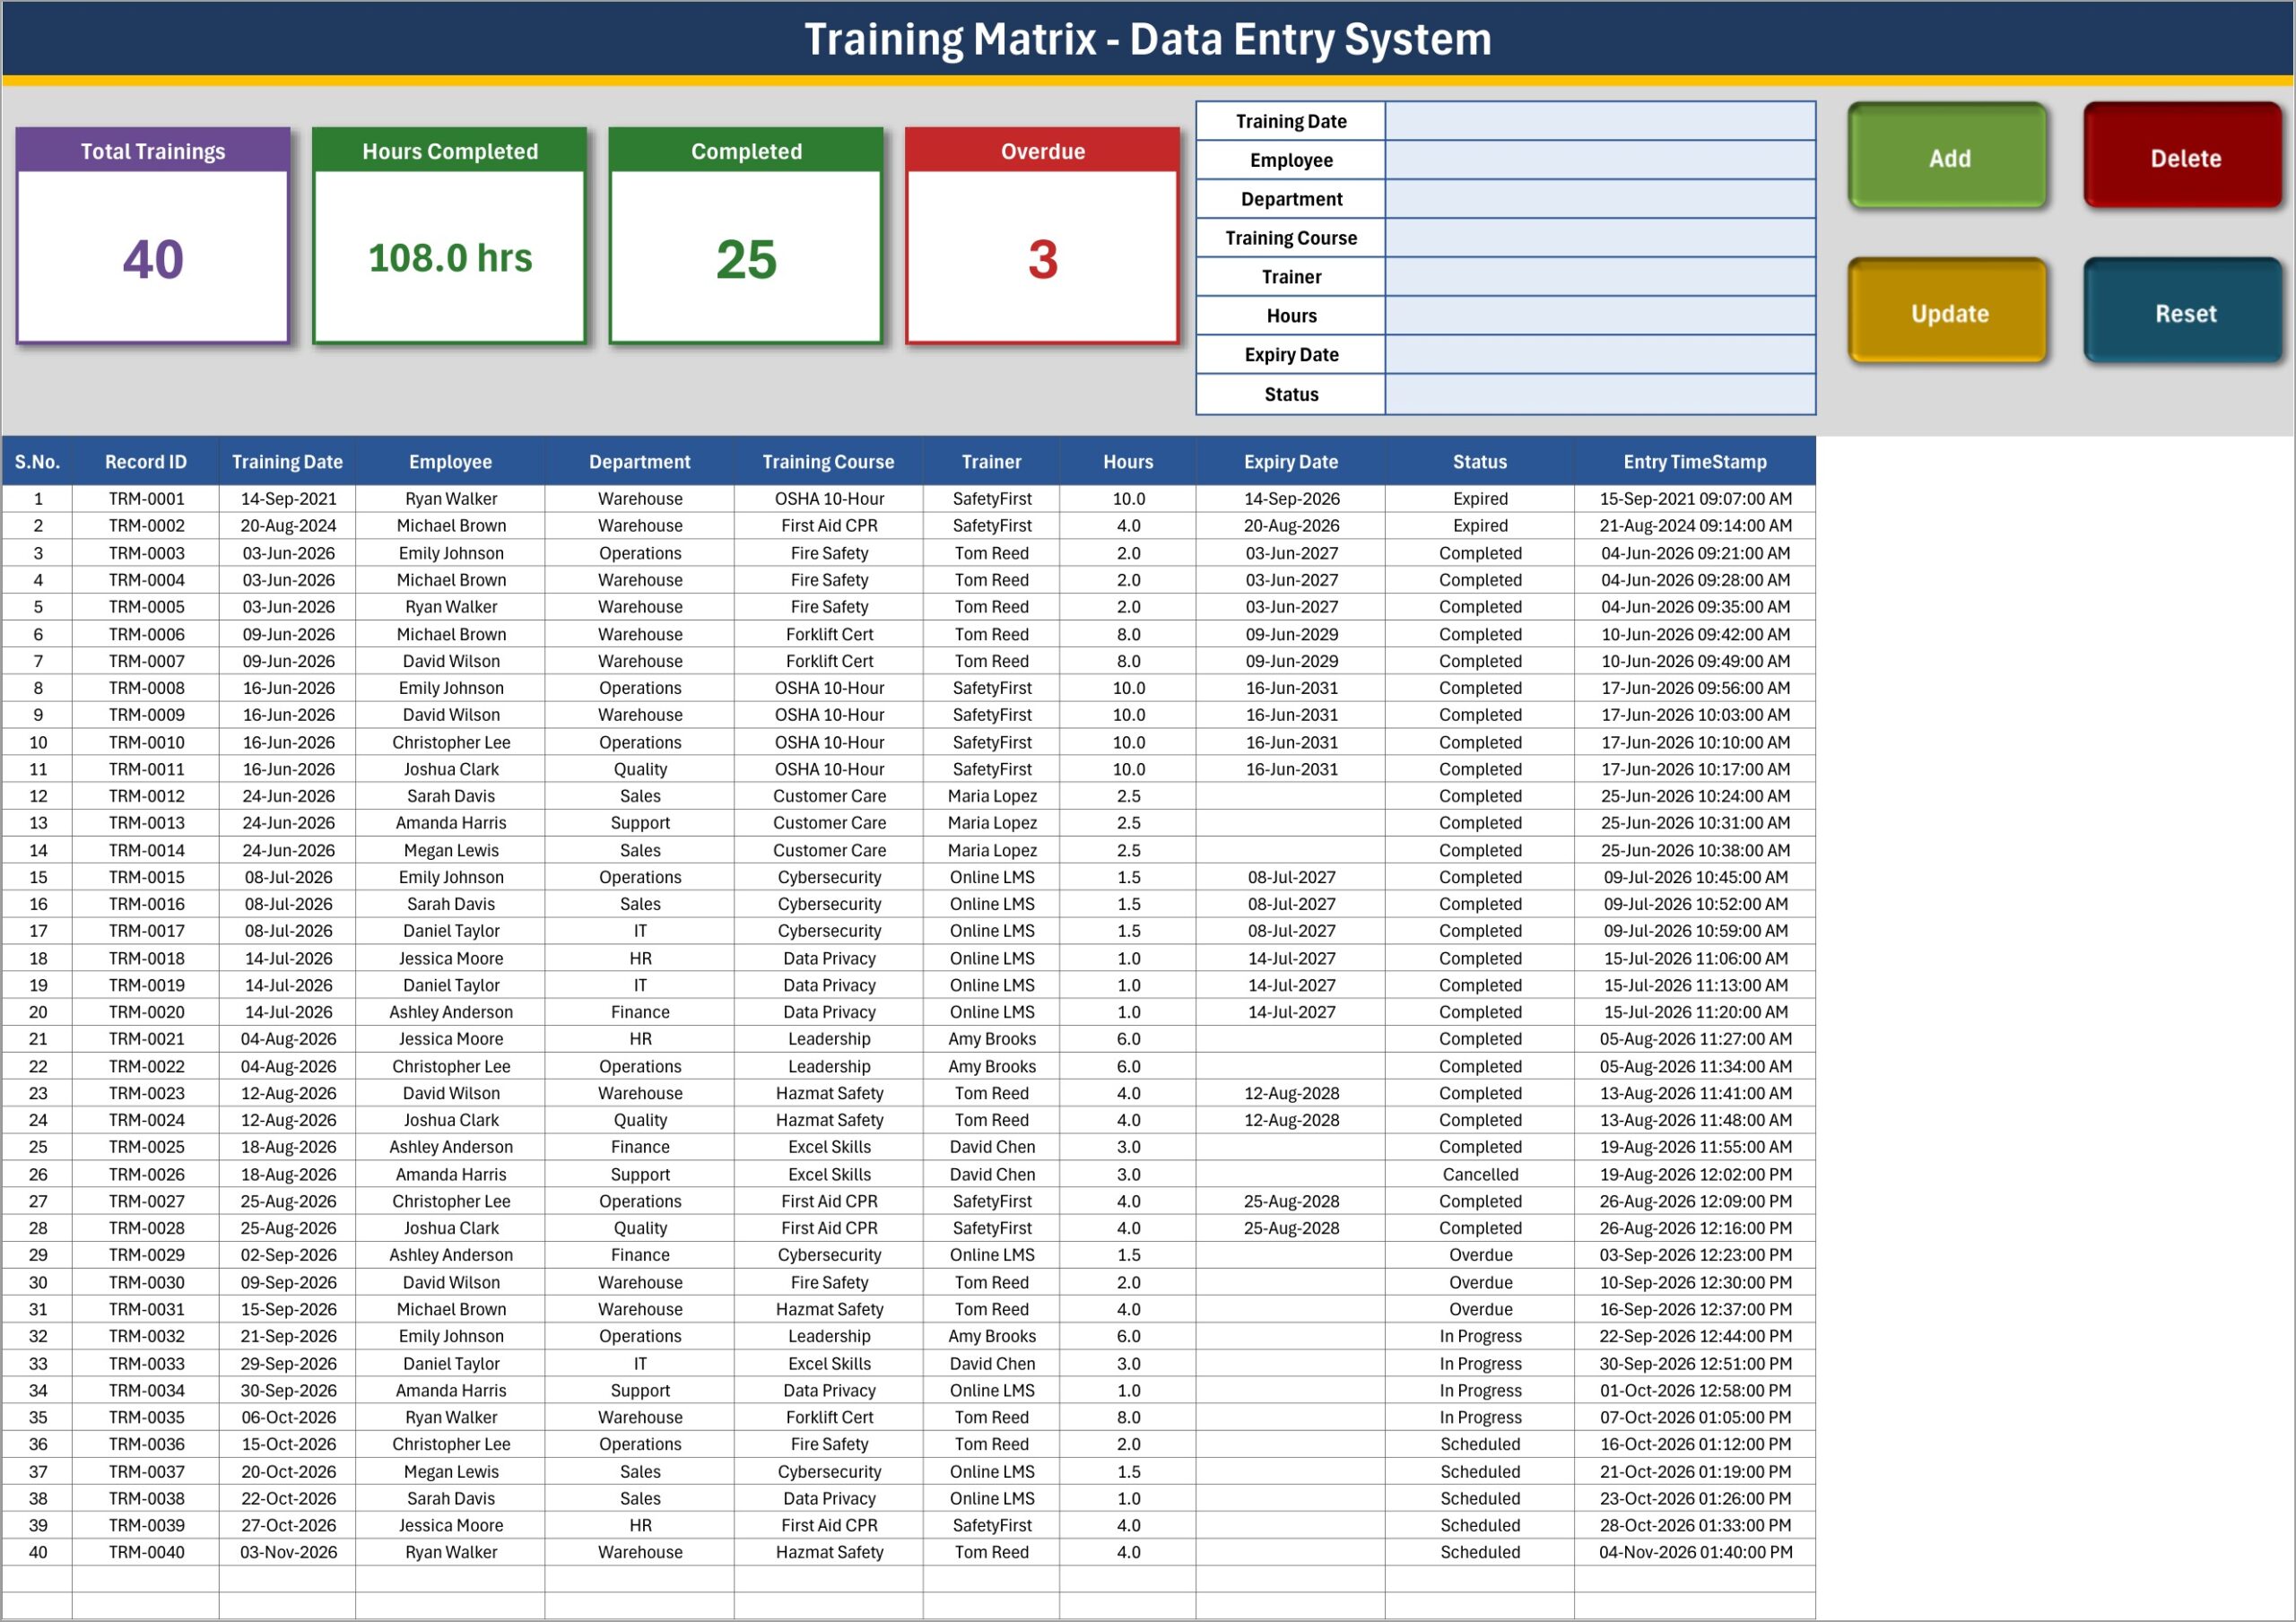
Task: Click the Overdue card value 3
Action: [1043, 259]
